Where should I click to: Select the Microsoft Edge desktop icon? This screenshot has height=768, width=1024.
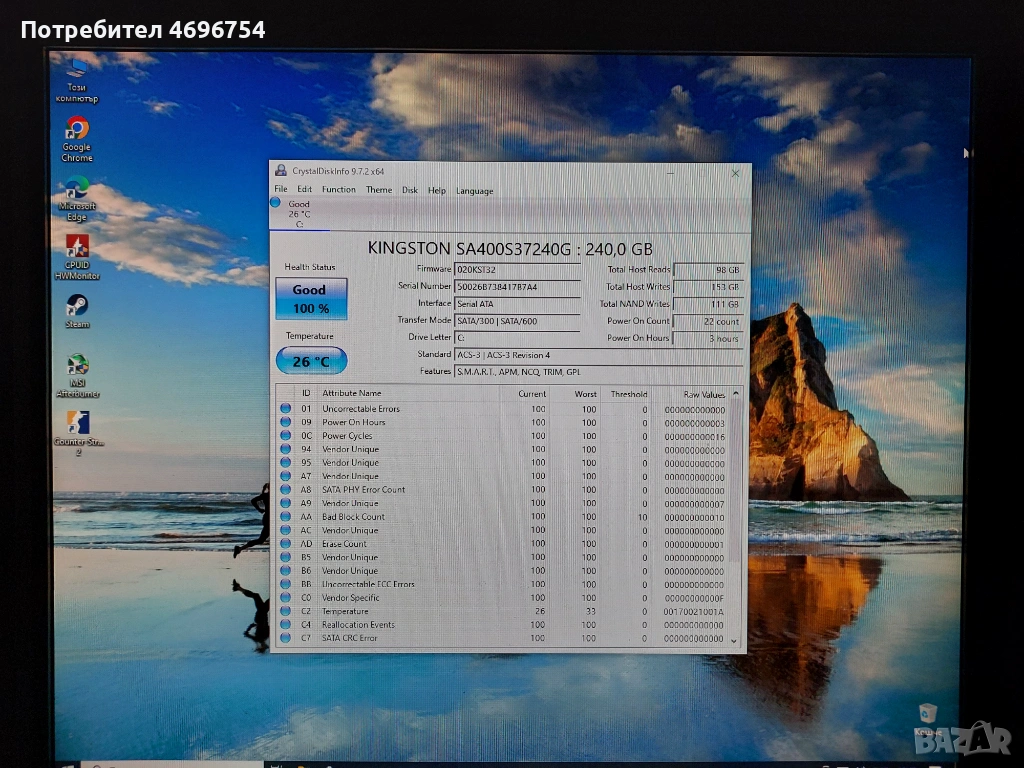(77, 188)
